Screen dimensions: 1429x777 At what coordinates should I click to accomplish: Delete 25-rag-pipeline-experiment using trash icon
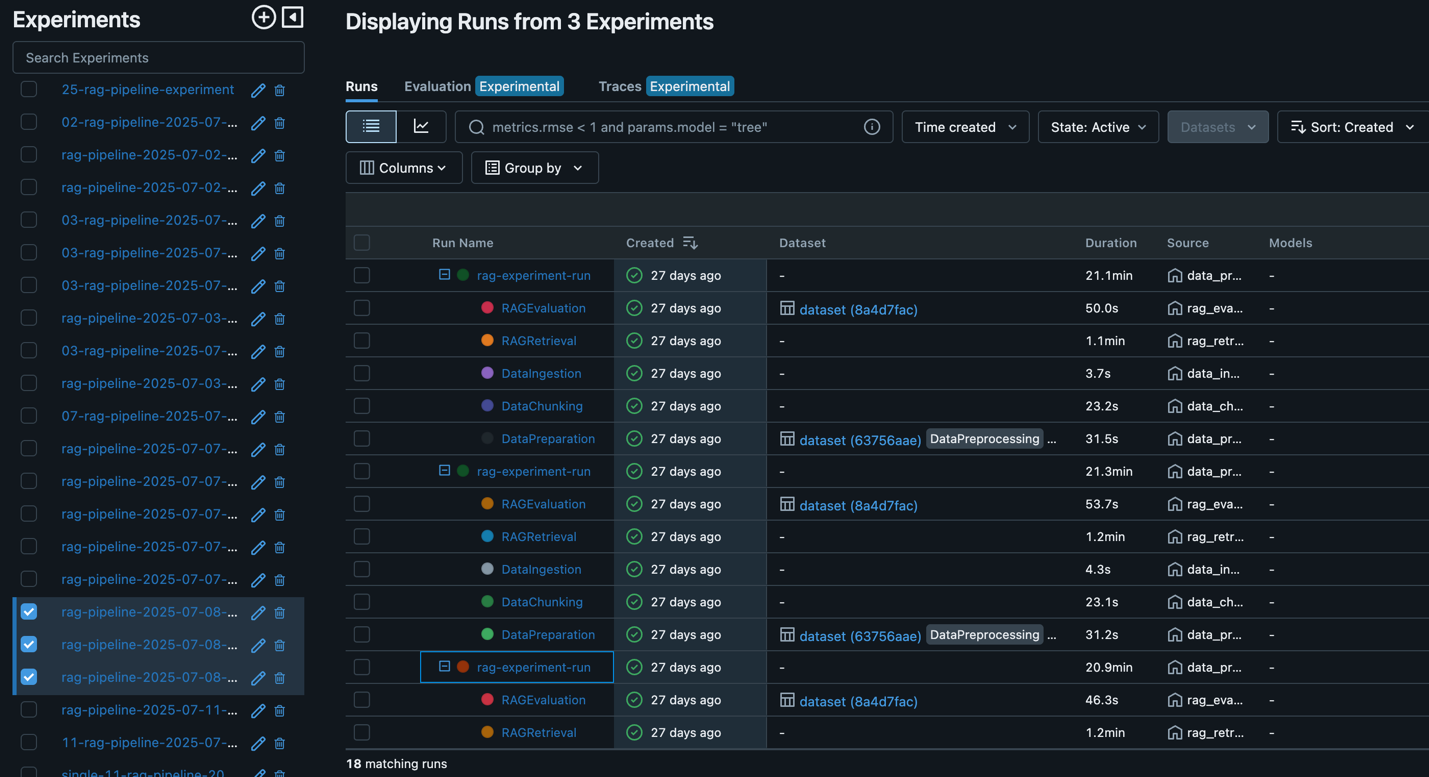(x=280, y=90)
